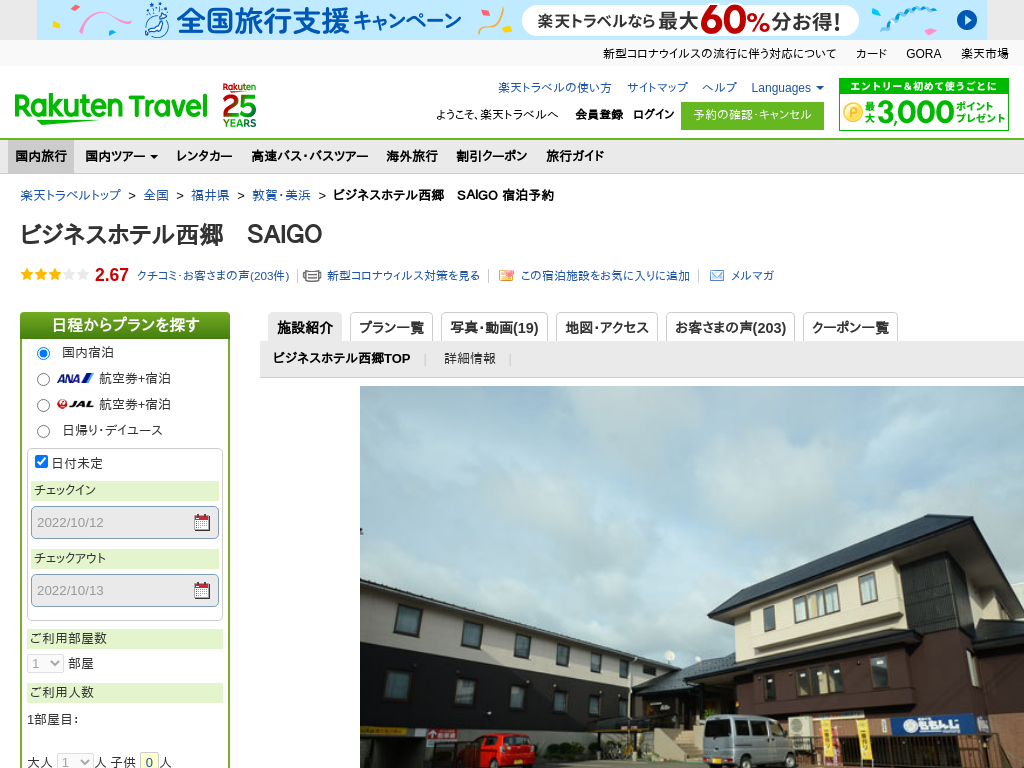Open the room count dropdown
This screenshot has height=768, width=1024.
pos(45,664)
